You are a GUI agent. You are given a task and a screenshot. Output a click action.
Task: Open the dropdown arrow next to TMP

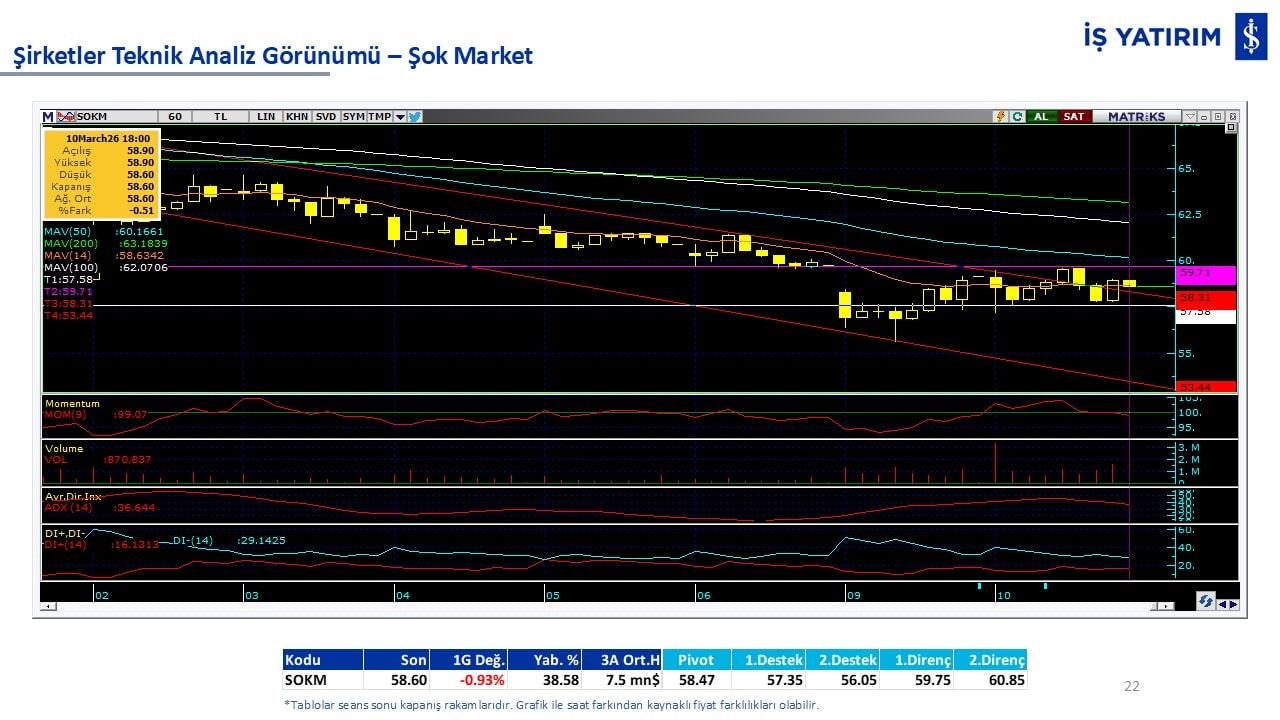(400, 117)
